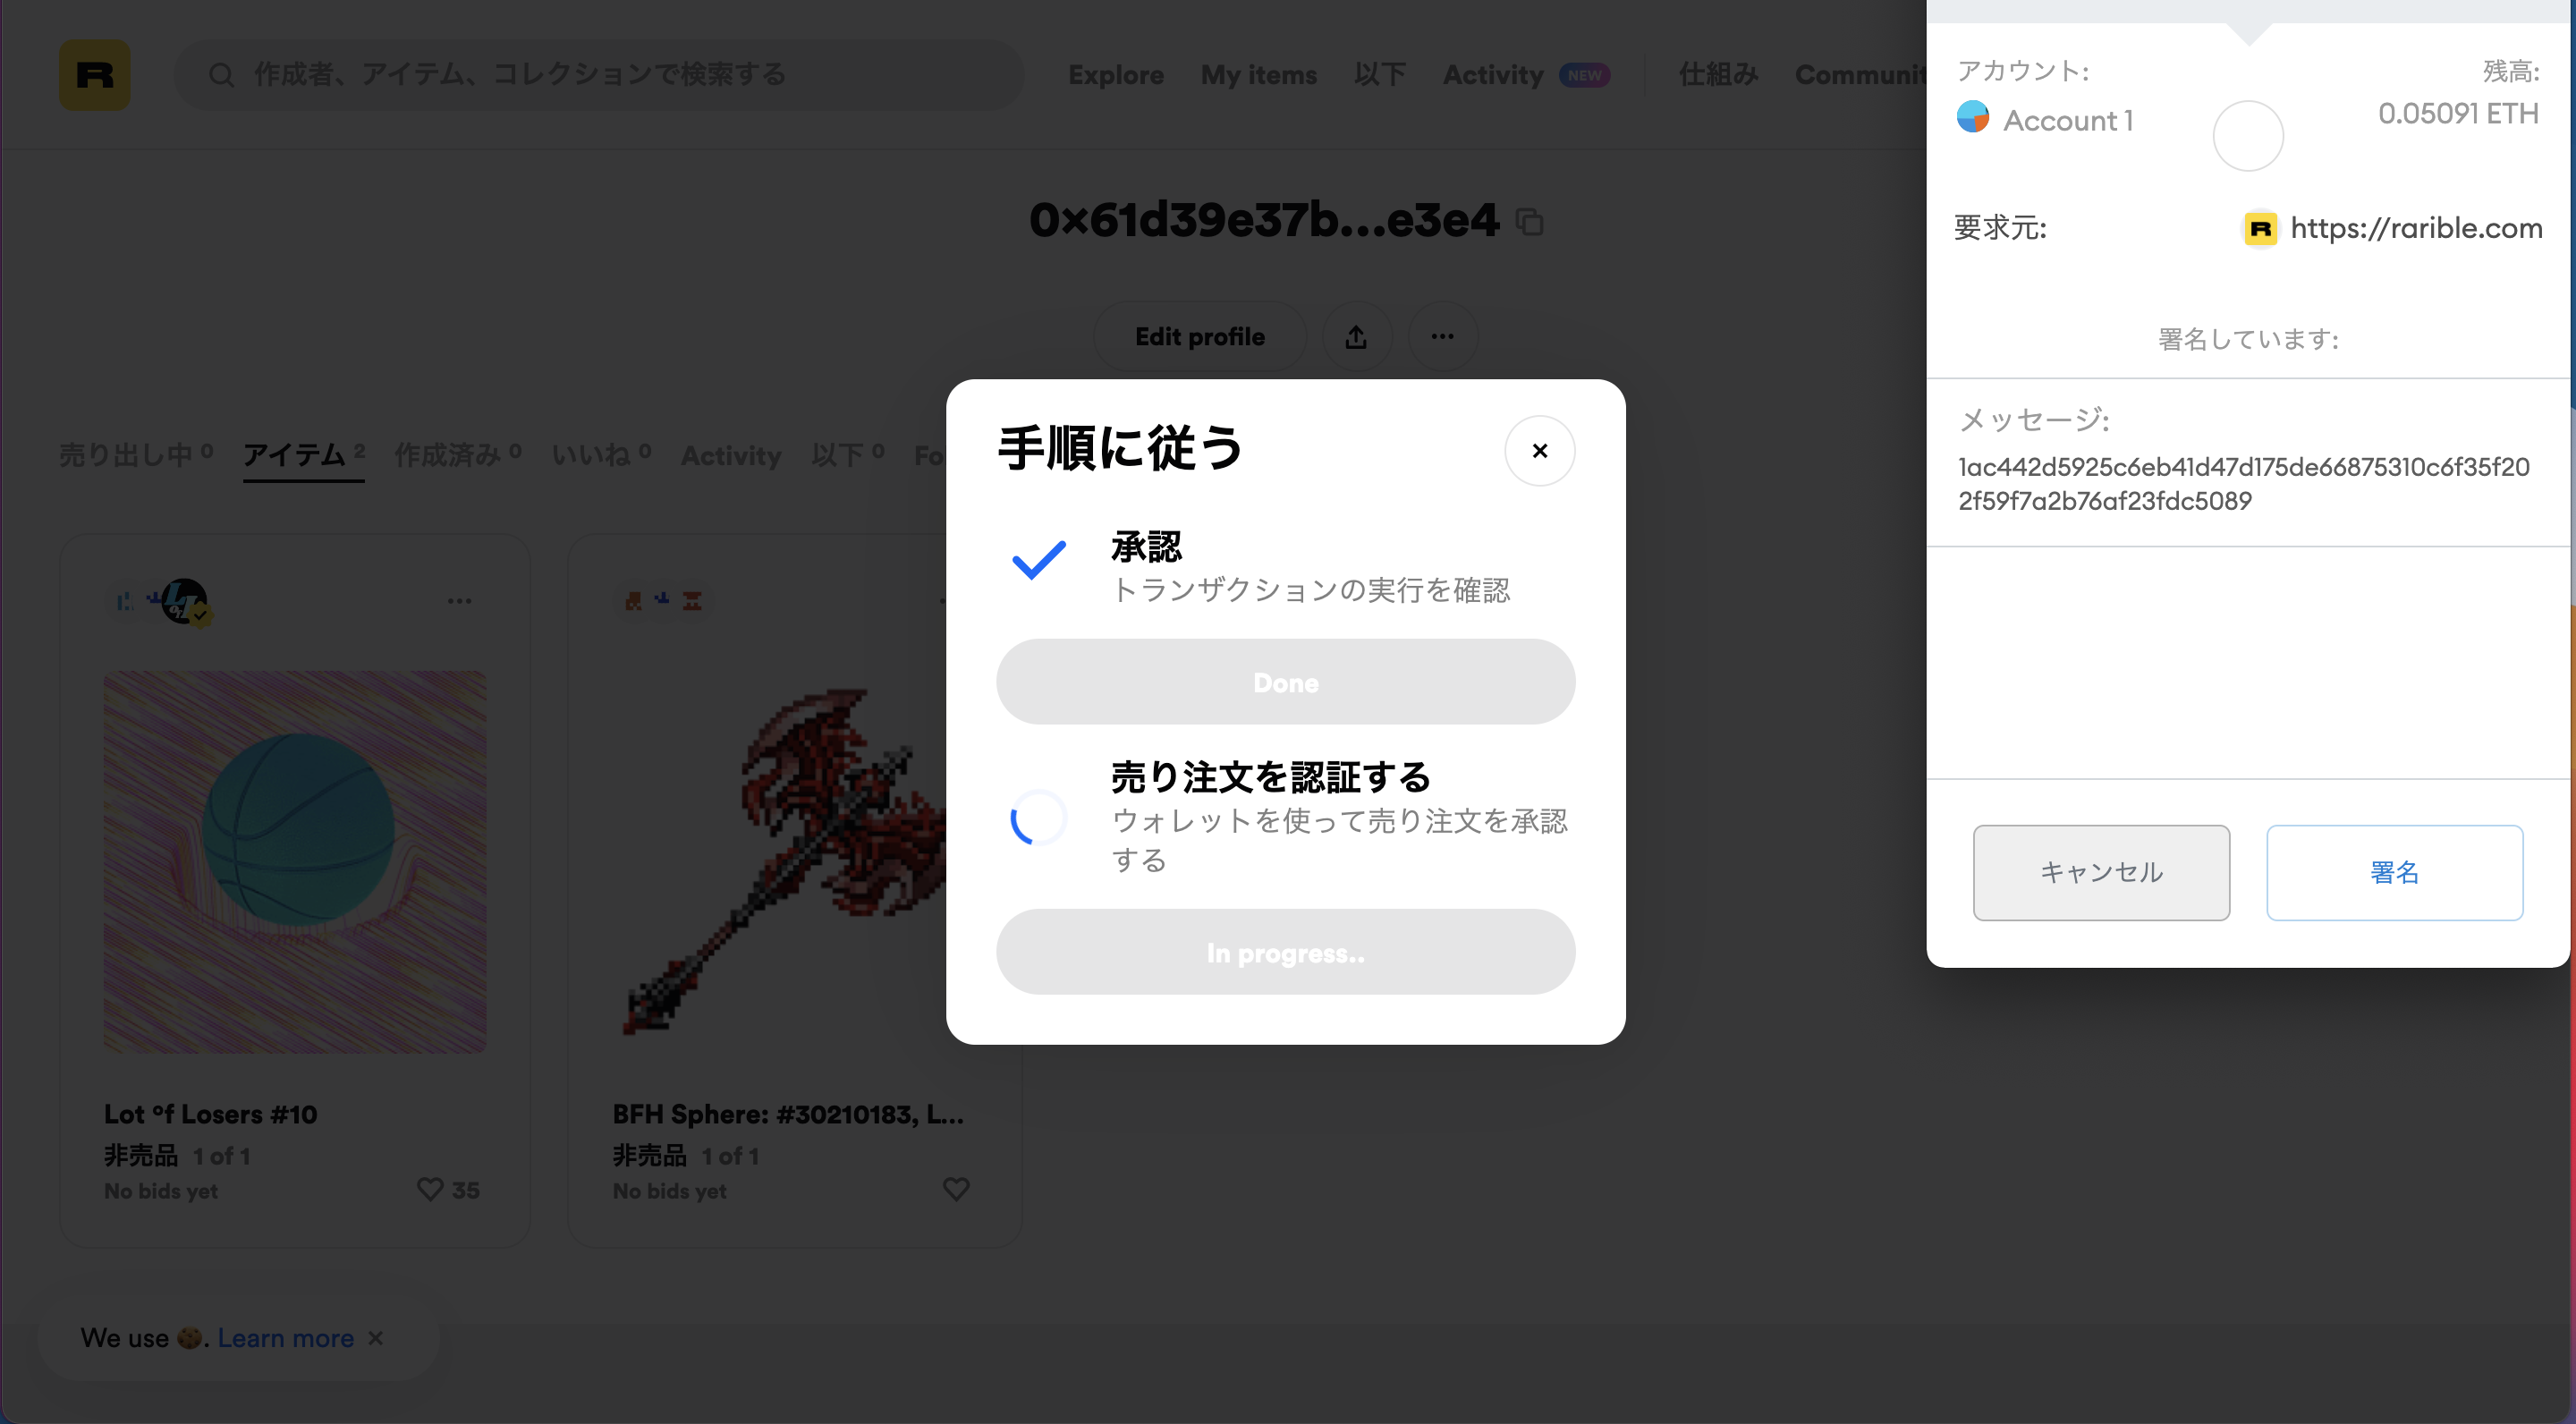
Task: Like Lot of Losers #10 heart
Action: coord(430,1189)
